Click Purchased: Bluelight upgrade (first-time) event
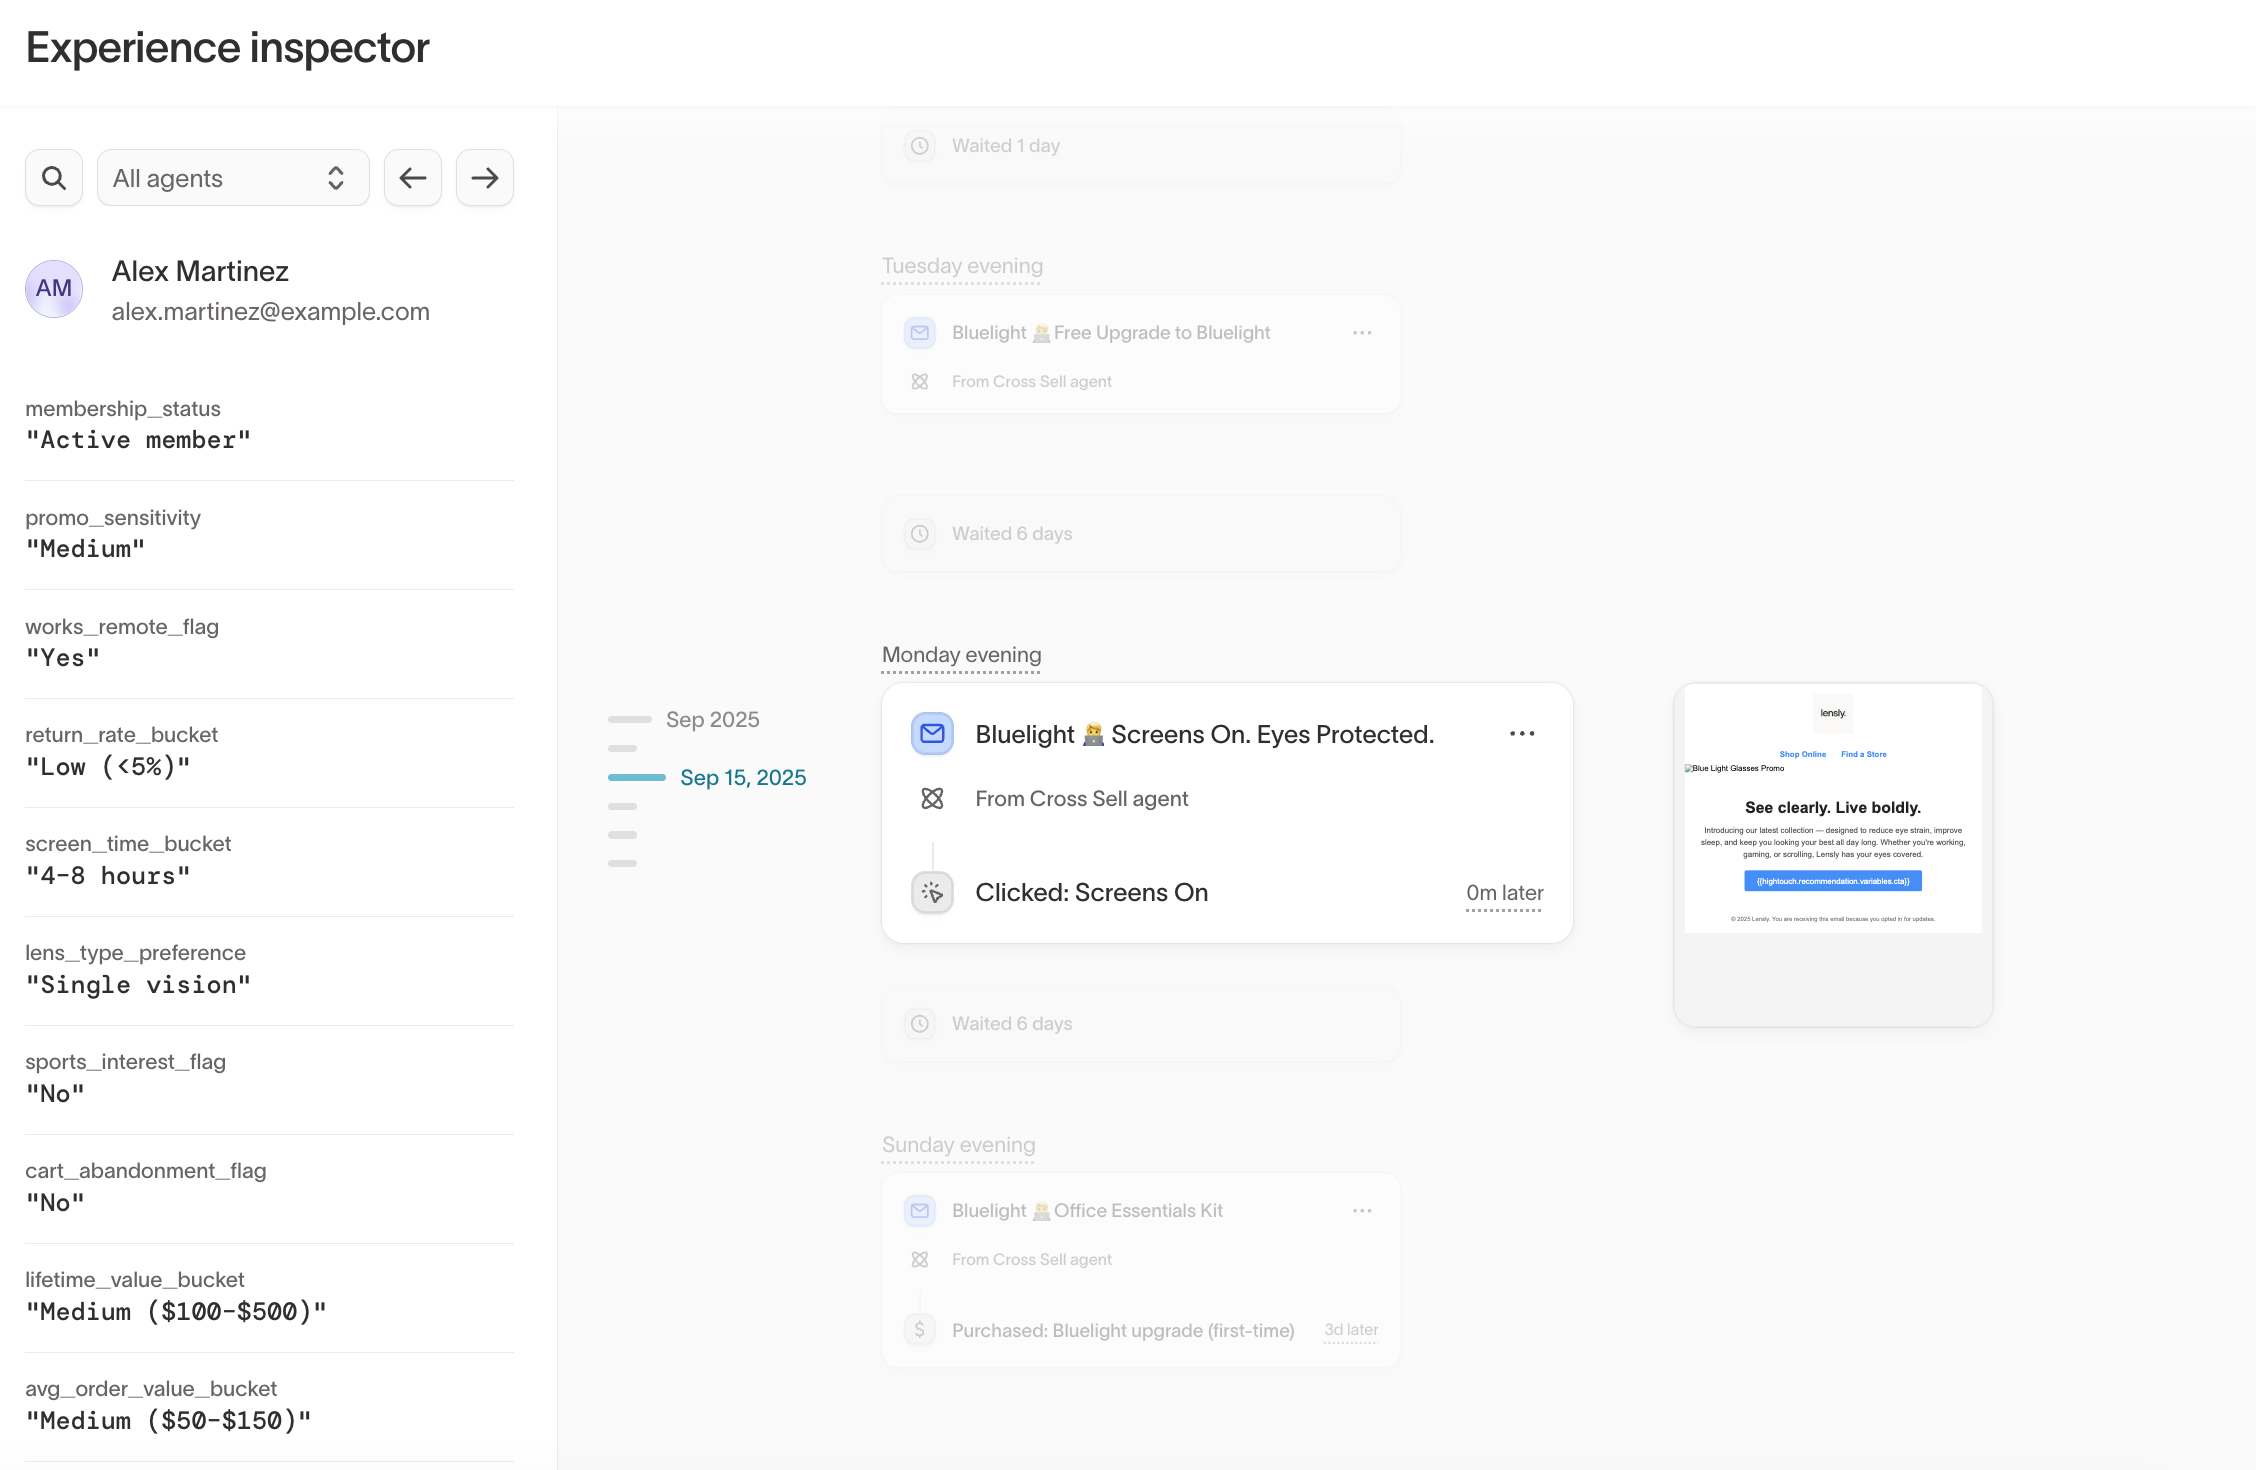 tap(1123, 1331)
